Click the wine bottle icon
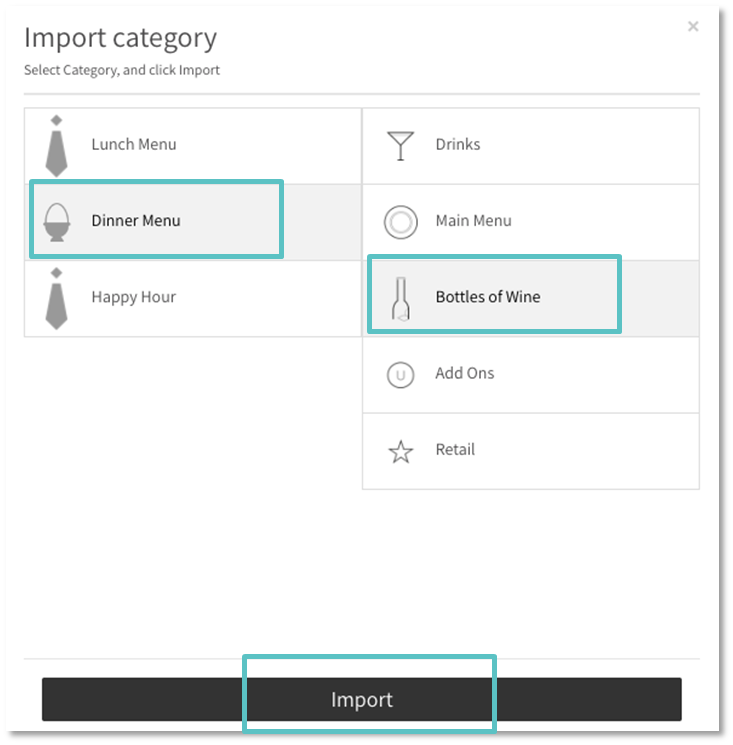Image resolution: width=733 pixels, height=745 pixels. (400, 297)
